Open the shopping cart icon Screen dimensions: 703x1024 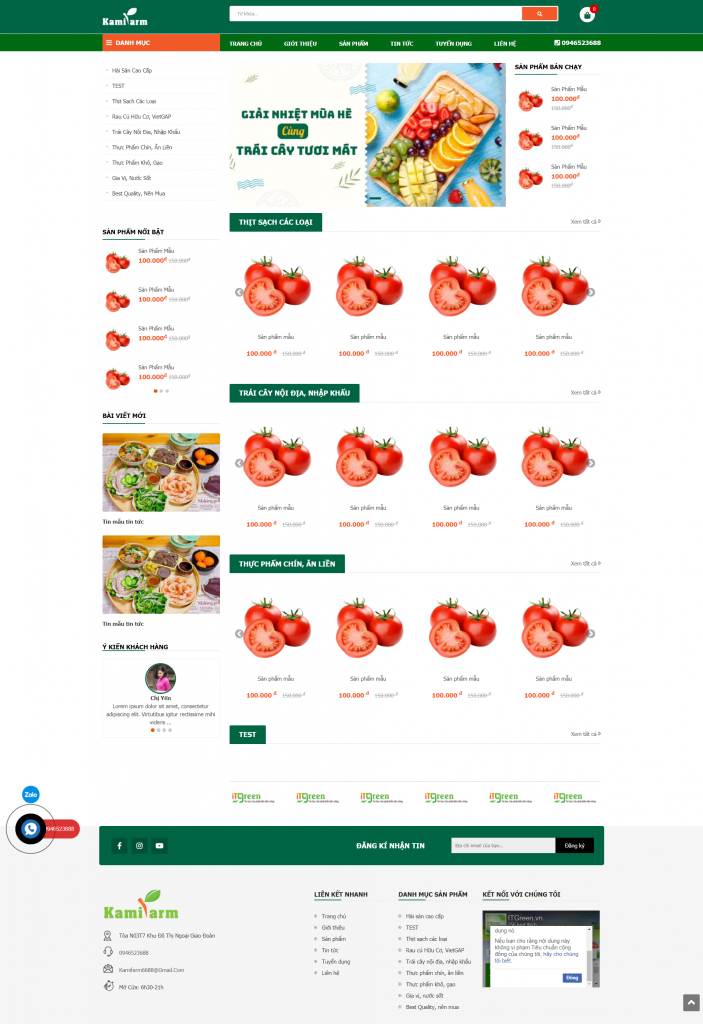point(587,15)
